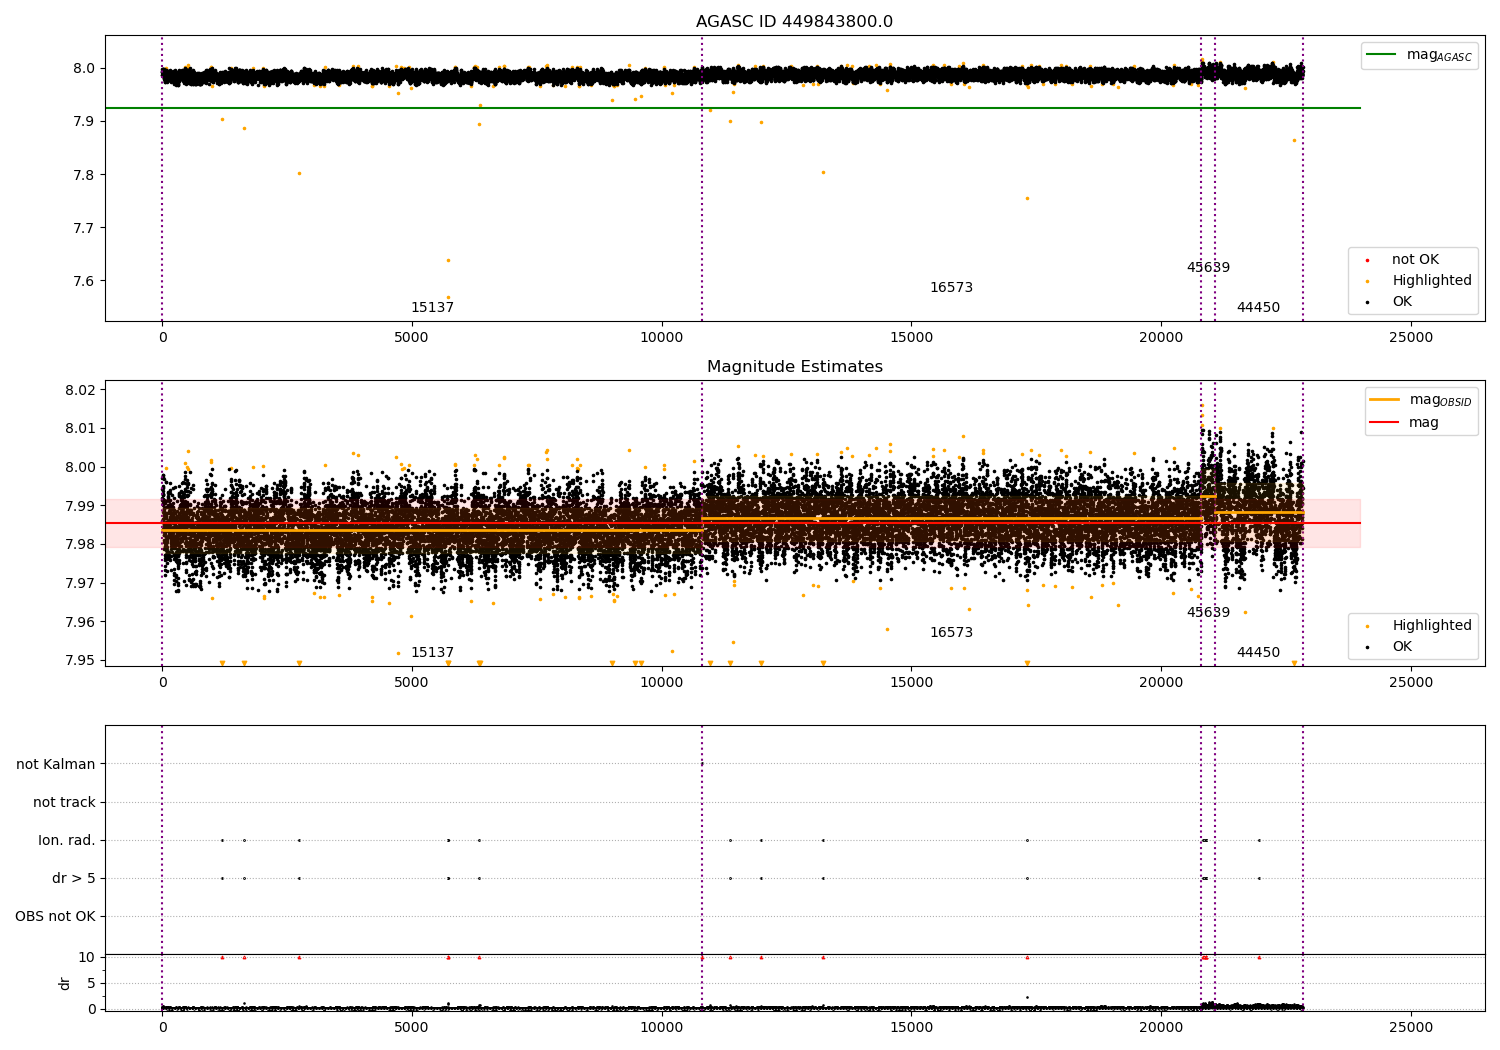1500x1050 pixels.
Task: Click obsid label 15137 in AGASC ID plot
Action: tap(432, 308)
